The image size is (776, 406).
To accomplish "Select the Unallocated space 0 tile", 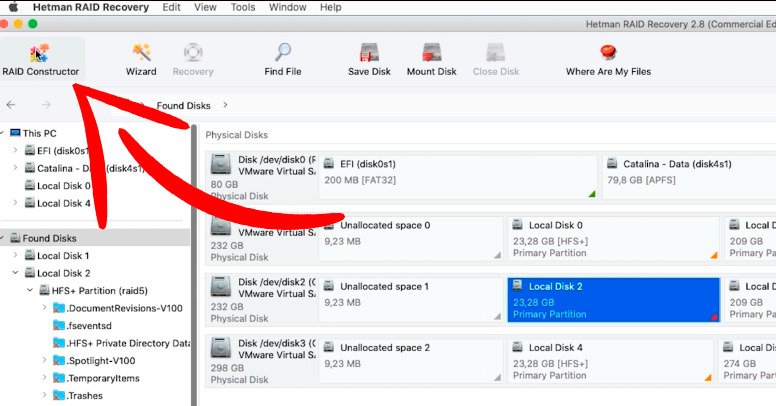I will (411, 239).
